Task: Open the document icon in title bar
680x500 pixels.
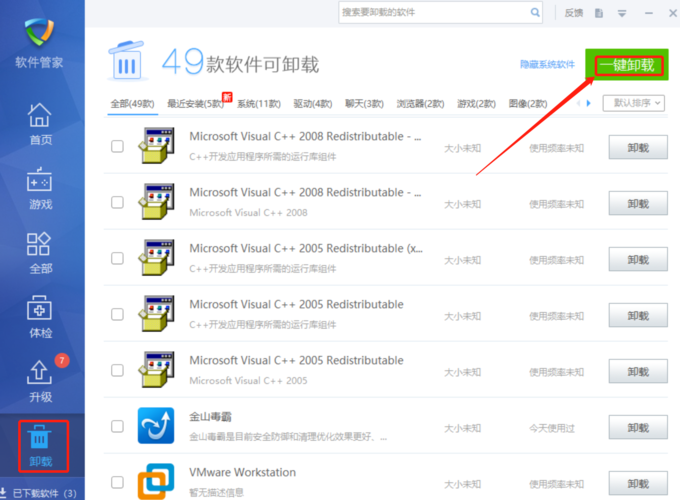Action: (599, 13)
